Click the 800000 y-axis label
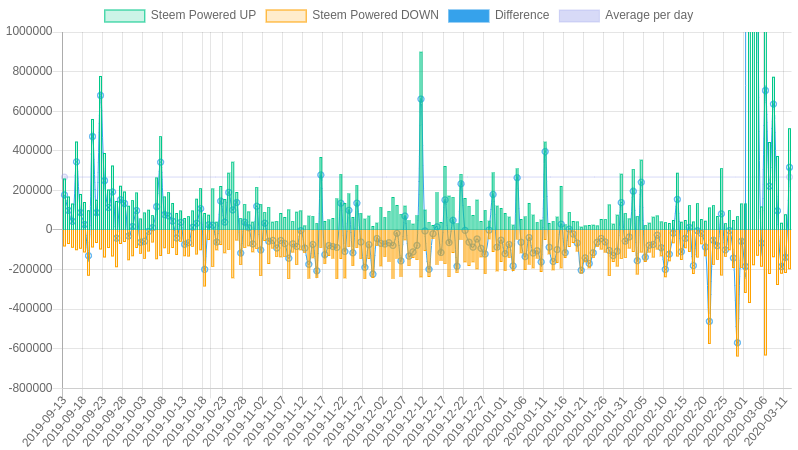Image resolution: width=798 pixels, height=450 pixels. [x=33, y=71]
